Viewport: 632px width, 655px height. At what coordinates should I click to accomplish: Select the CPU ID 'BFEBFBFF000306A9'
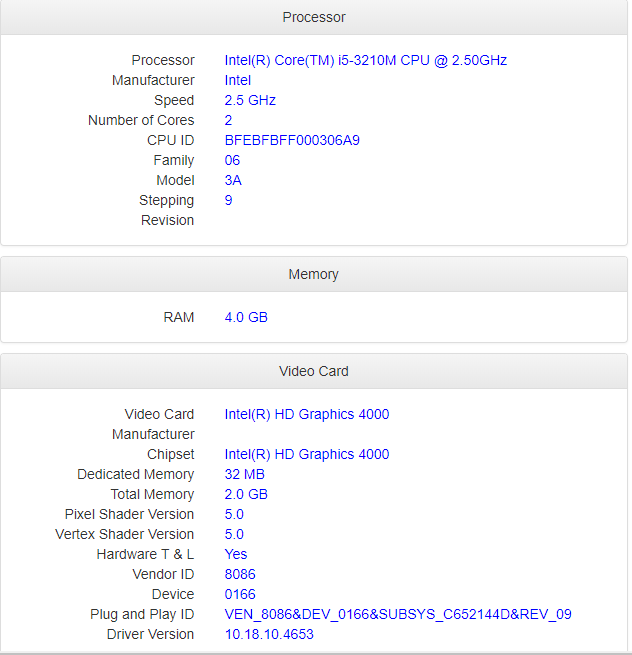click(x=292, y=140)
